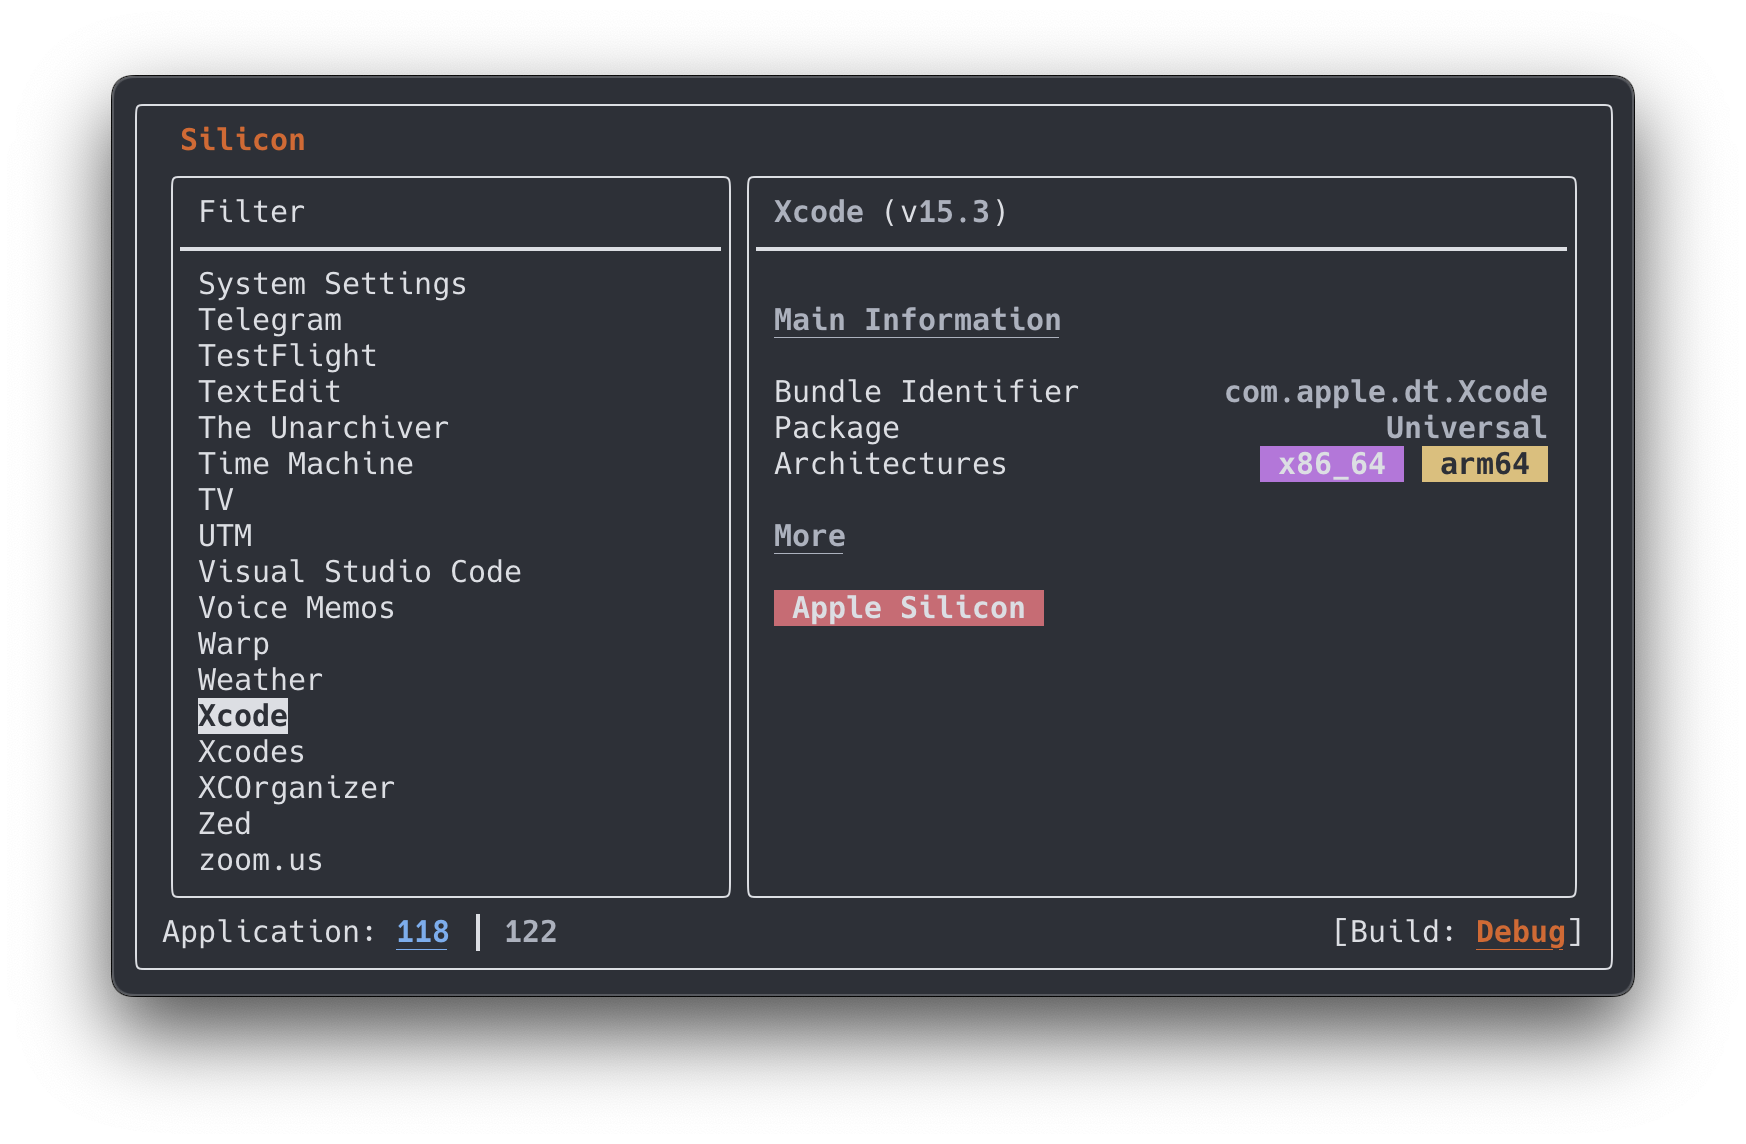The width and height of the screenshot is (1746, 1144).
Task: Click the Silicon title text
Action: coord(243,140)
